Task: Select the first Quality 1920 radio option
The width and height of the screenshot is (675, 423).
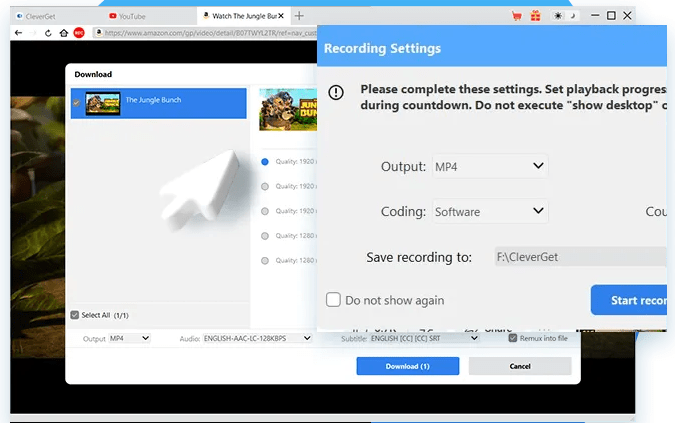Action: [265, 162]
